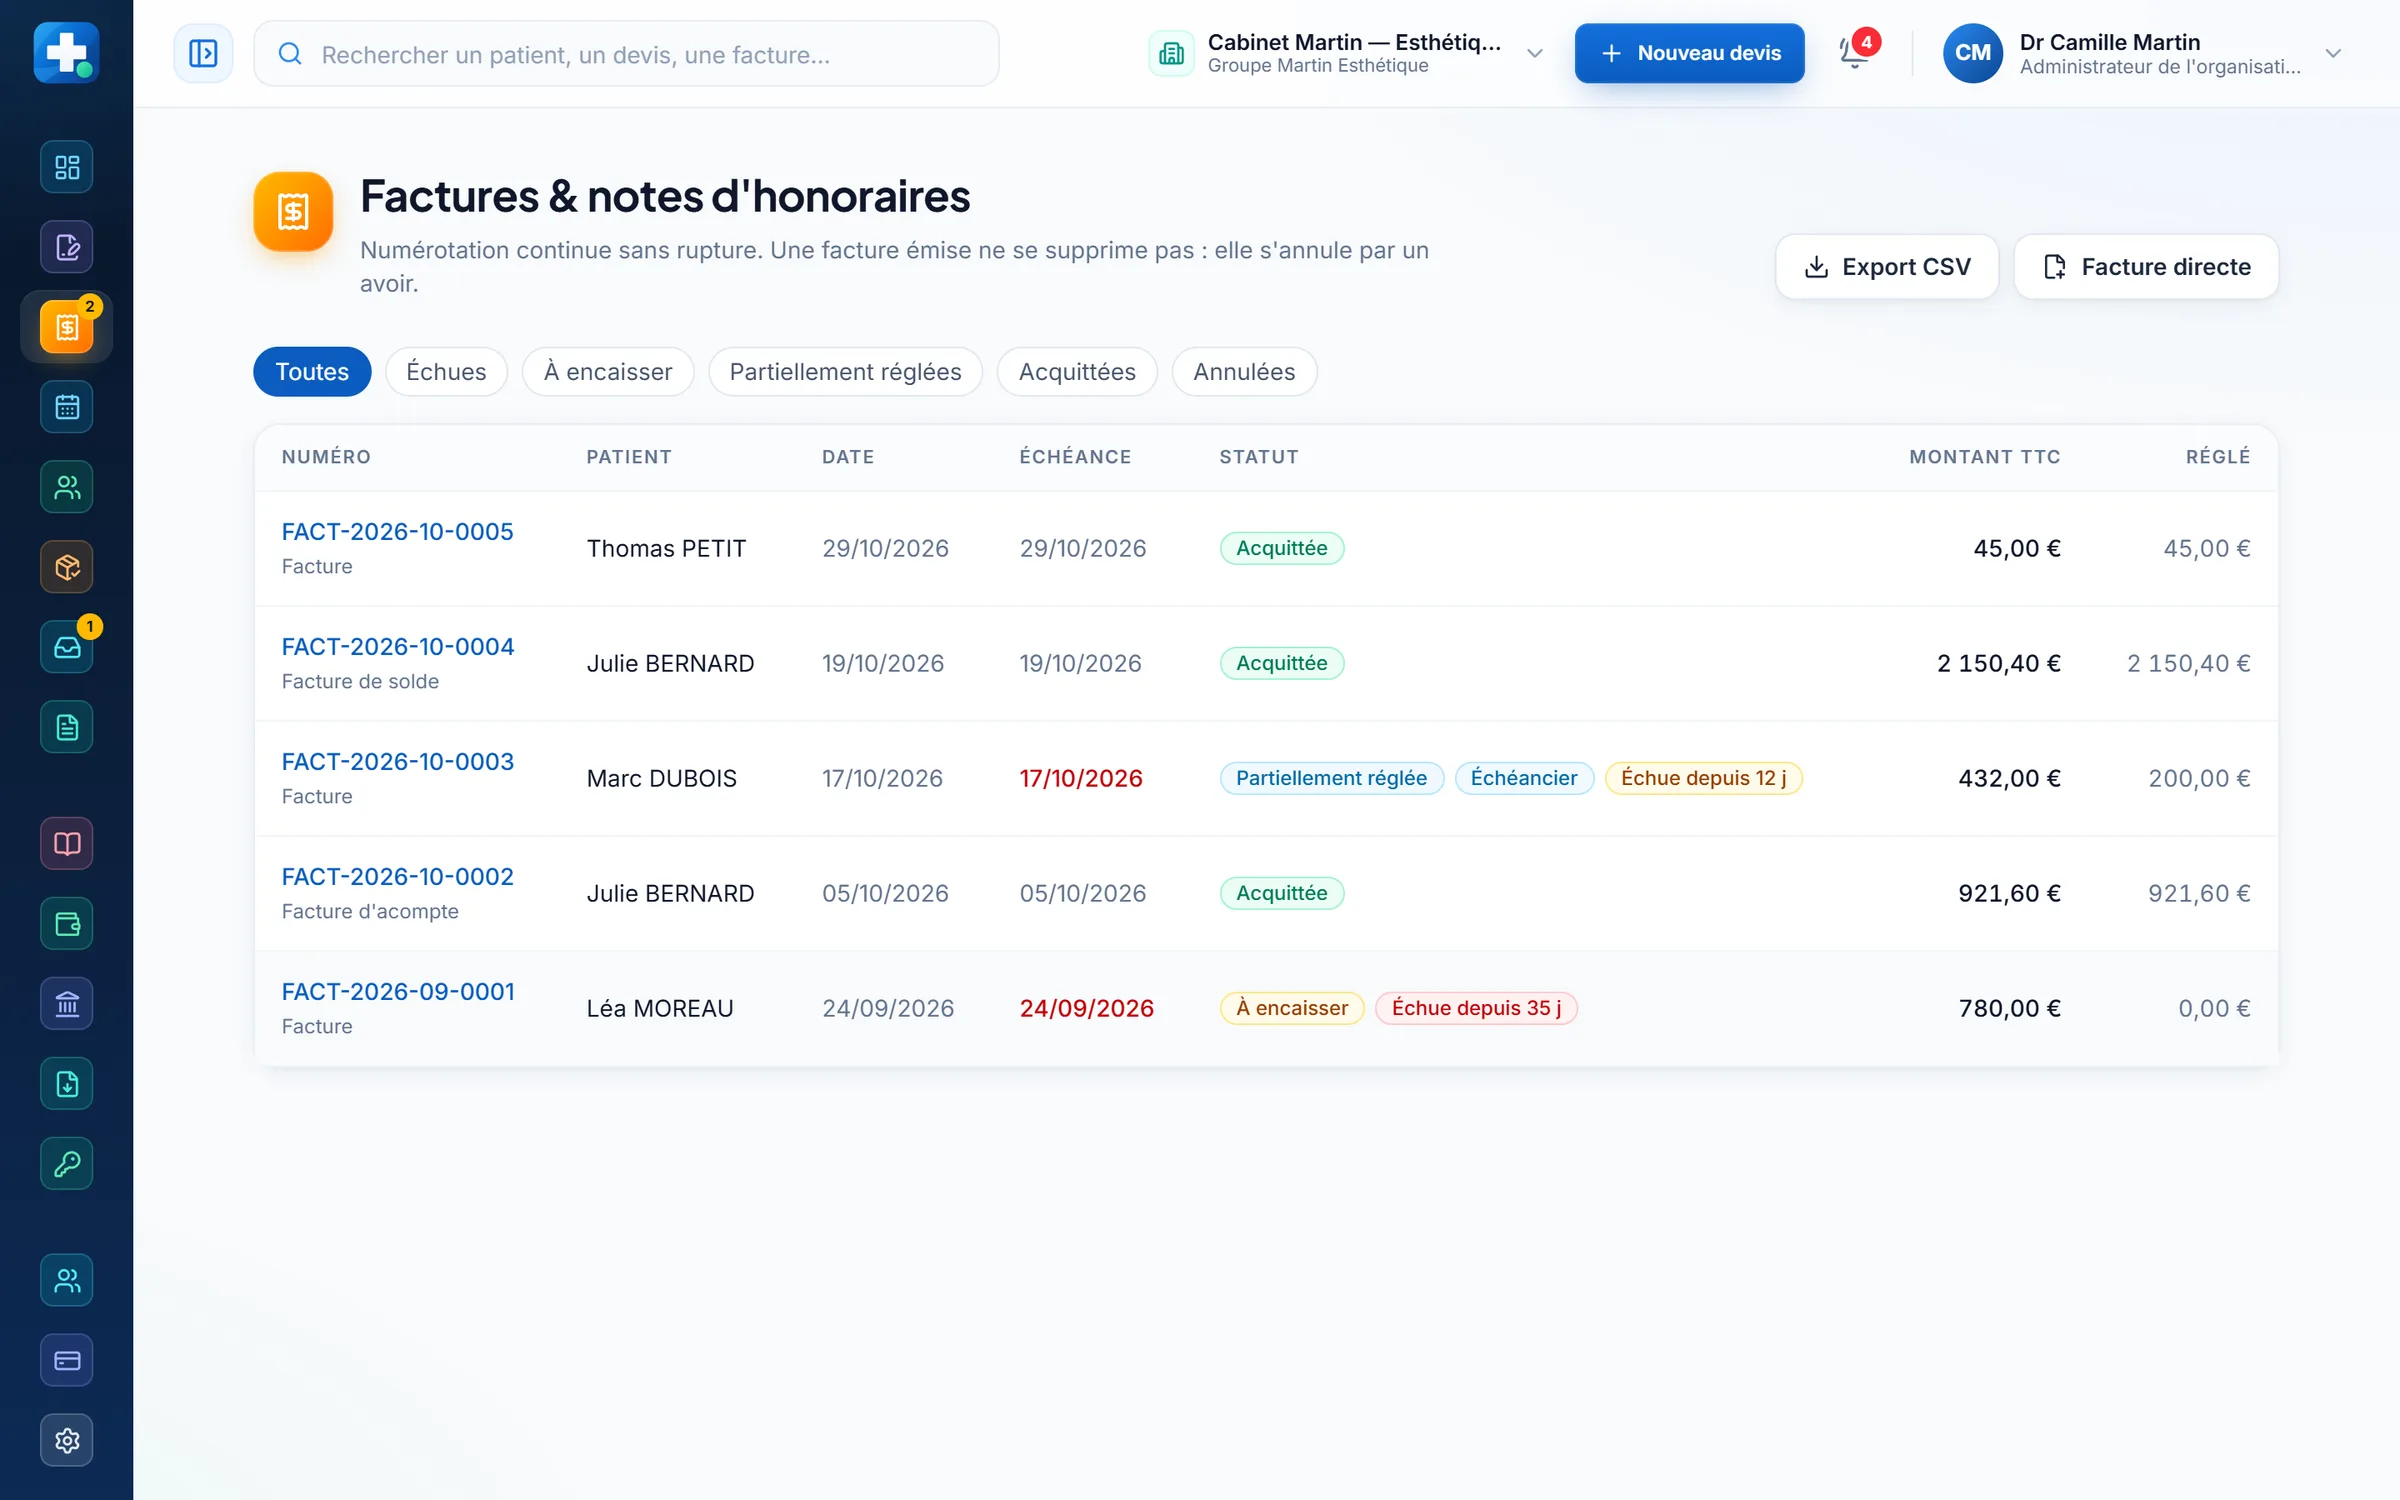This screenshot has height=1500, width=2400.
Task: Expand the Cabinet Martin organisation selector
Action: (x=1348, y=53)
